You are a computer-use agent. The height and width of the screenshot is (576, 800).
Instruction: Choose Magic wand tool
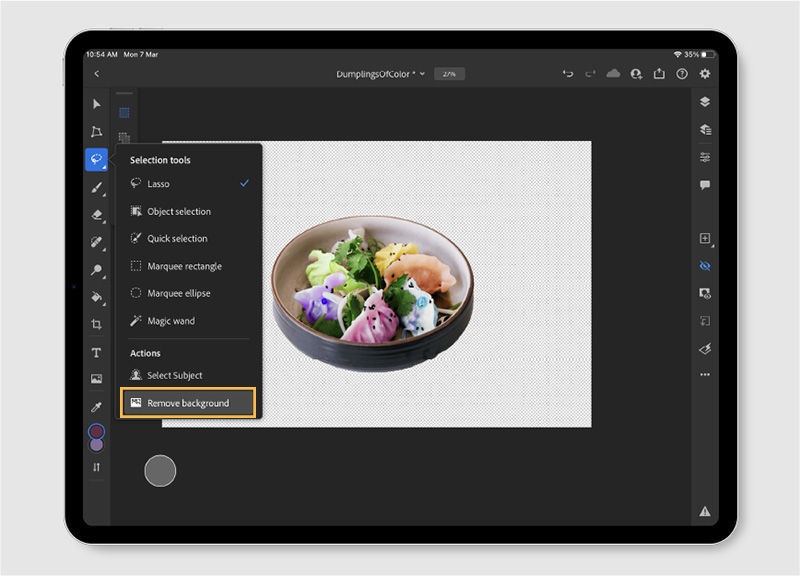pos(189,321)
